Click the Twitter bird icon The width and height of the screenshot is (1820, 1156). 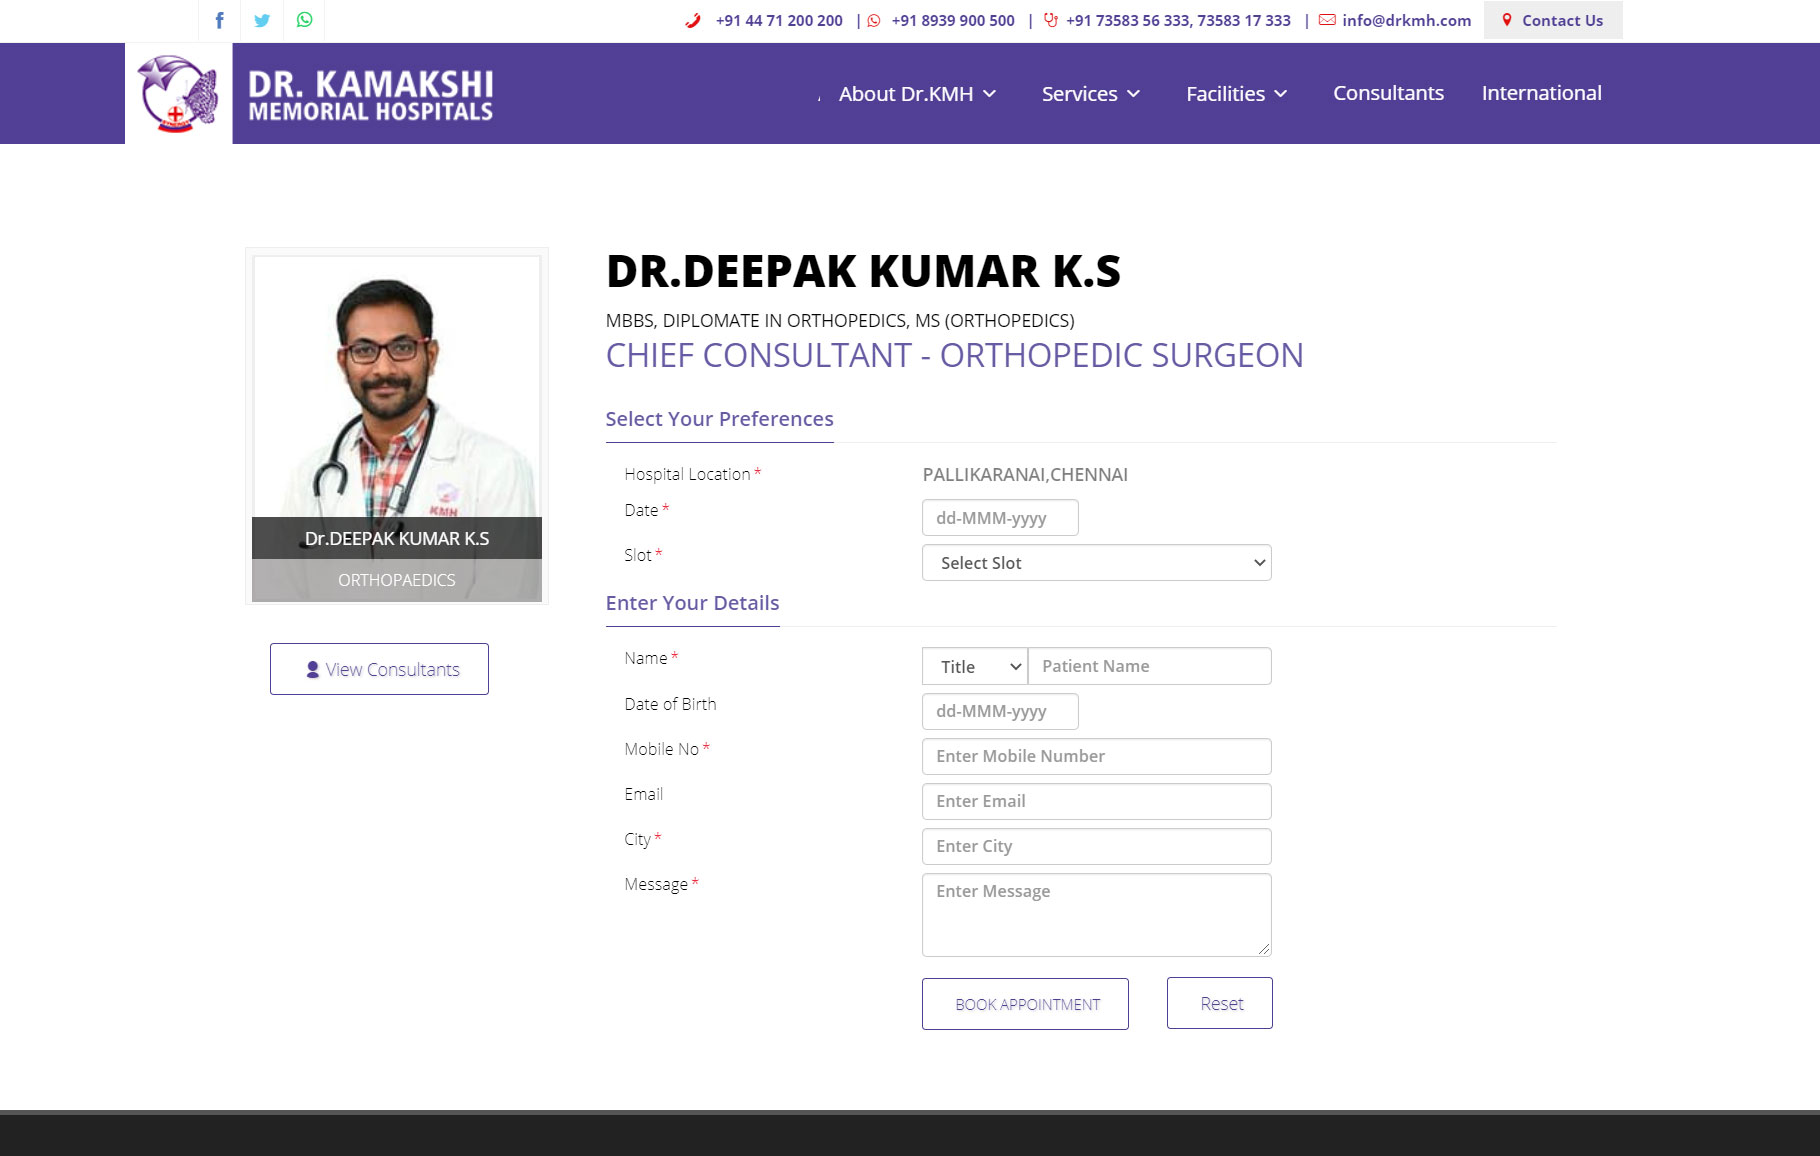click(x=262, y=20)
